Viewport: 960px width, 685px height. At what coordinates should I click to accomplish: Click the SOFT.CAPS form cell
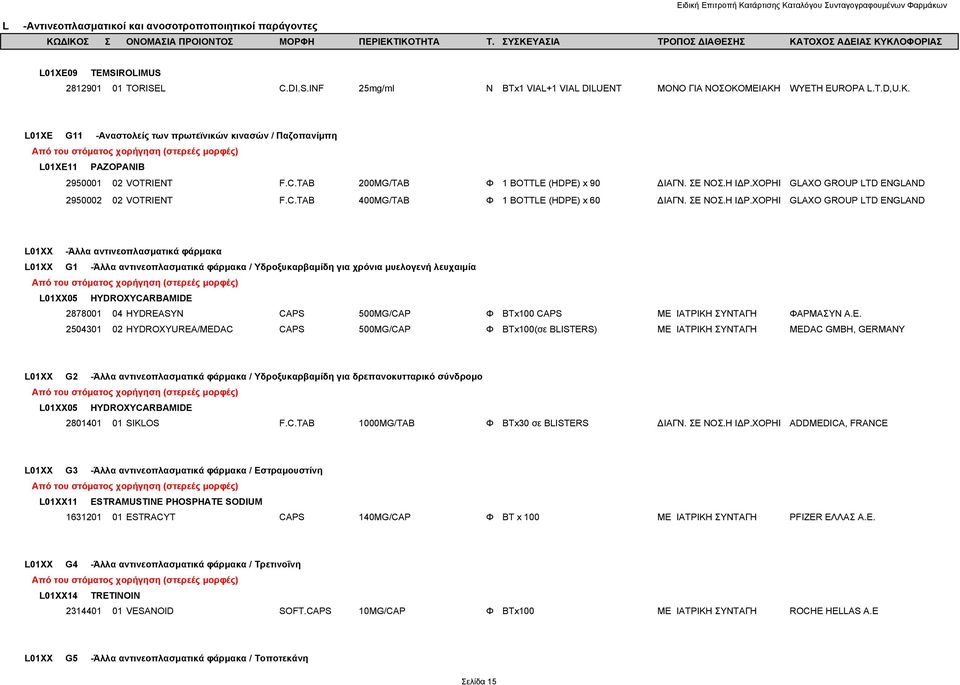click(x=305, y=611)
